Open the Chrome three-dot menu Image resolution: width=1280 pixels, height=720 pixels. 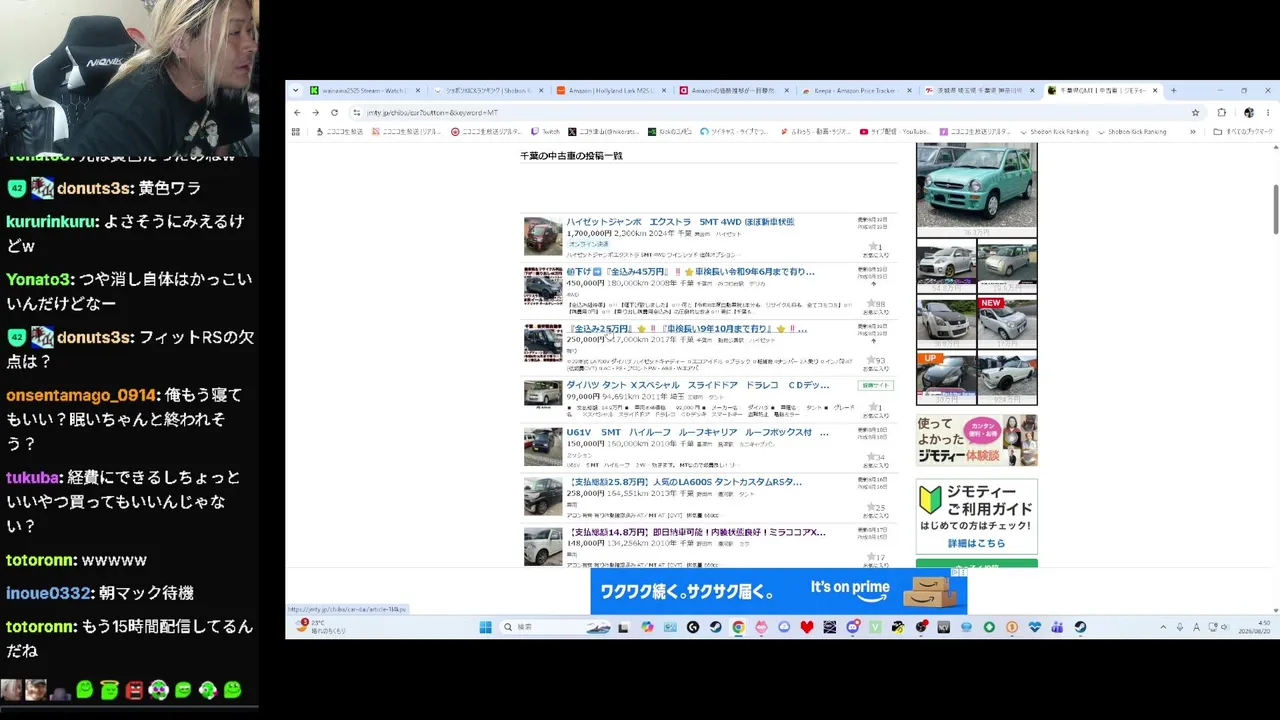point(1267,112)
